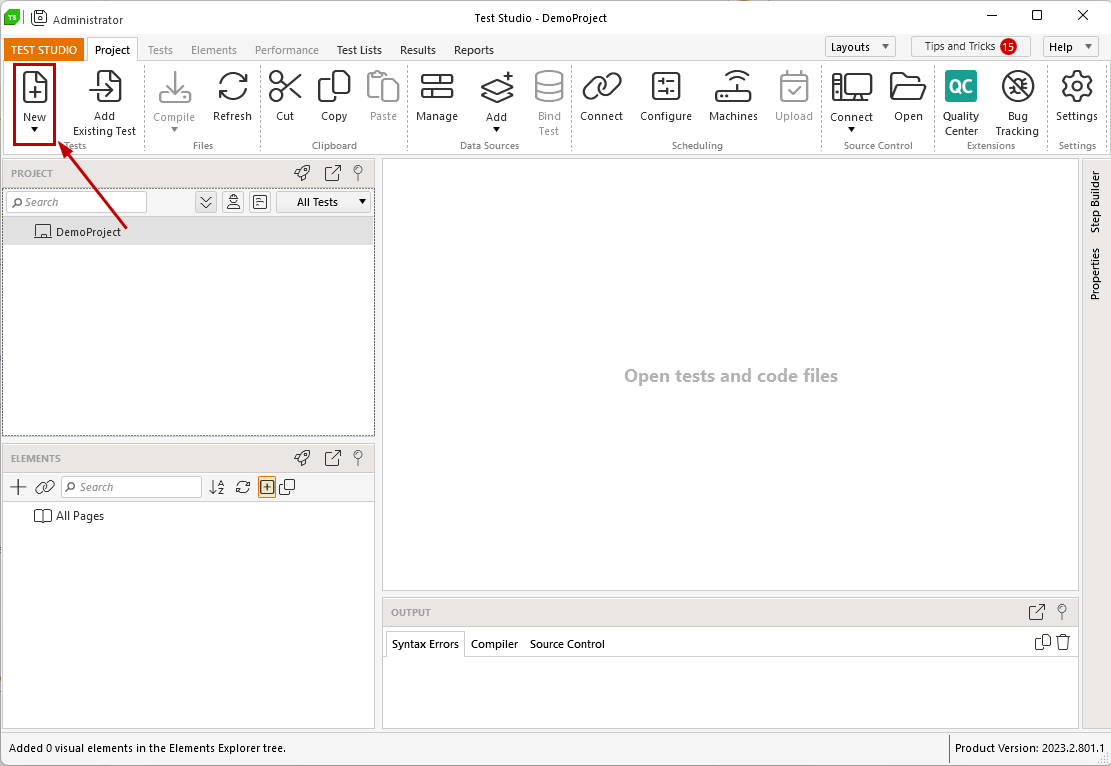Screen dimensions: 1111x766
Task: Open the New dropdown arrow
Action: [34, 130]
